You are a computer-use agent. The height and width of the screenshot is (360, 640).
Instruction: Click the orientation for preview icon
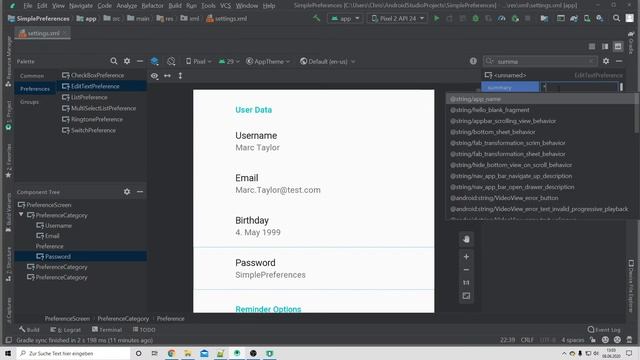[171, 61]
